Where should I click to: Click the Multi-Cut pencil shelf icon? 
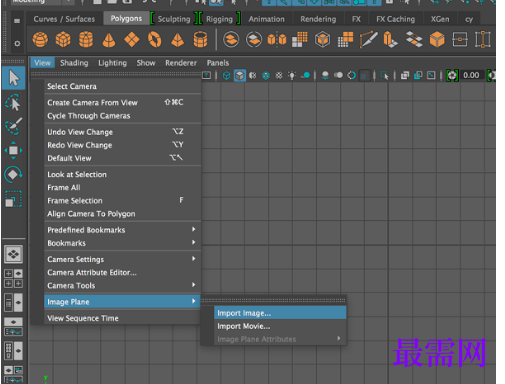pos(368,40)
